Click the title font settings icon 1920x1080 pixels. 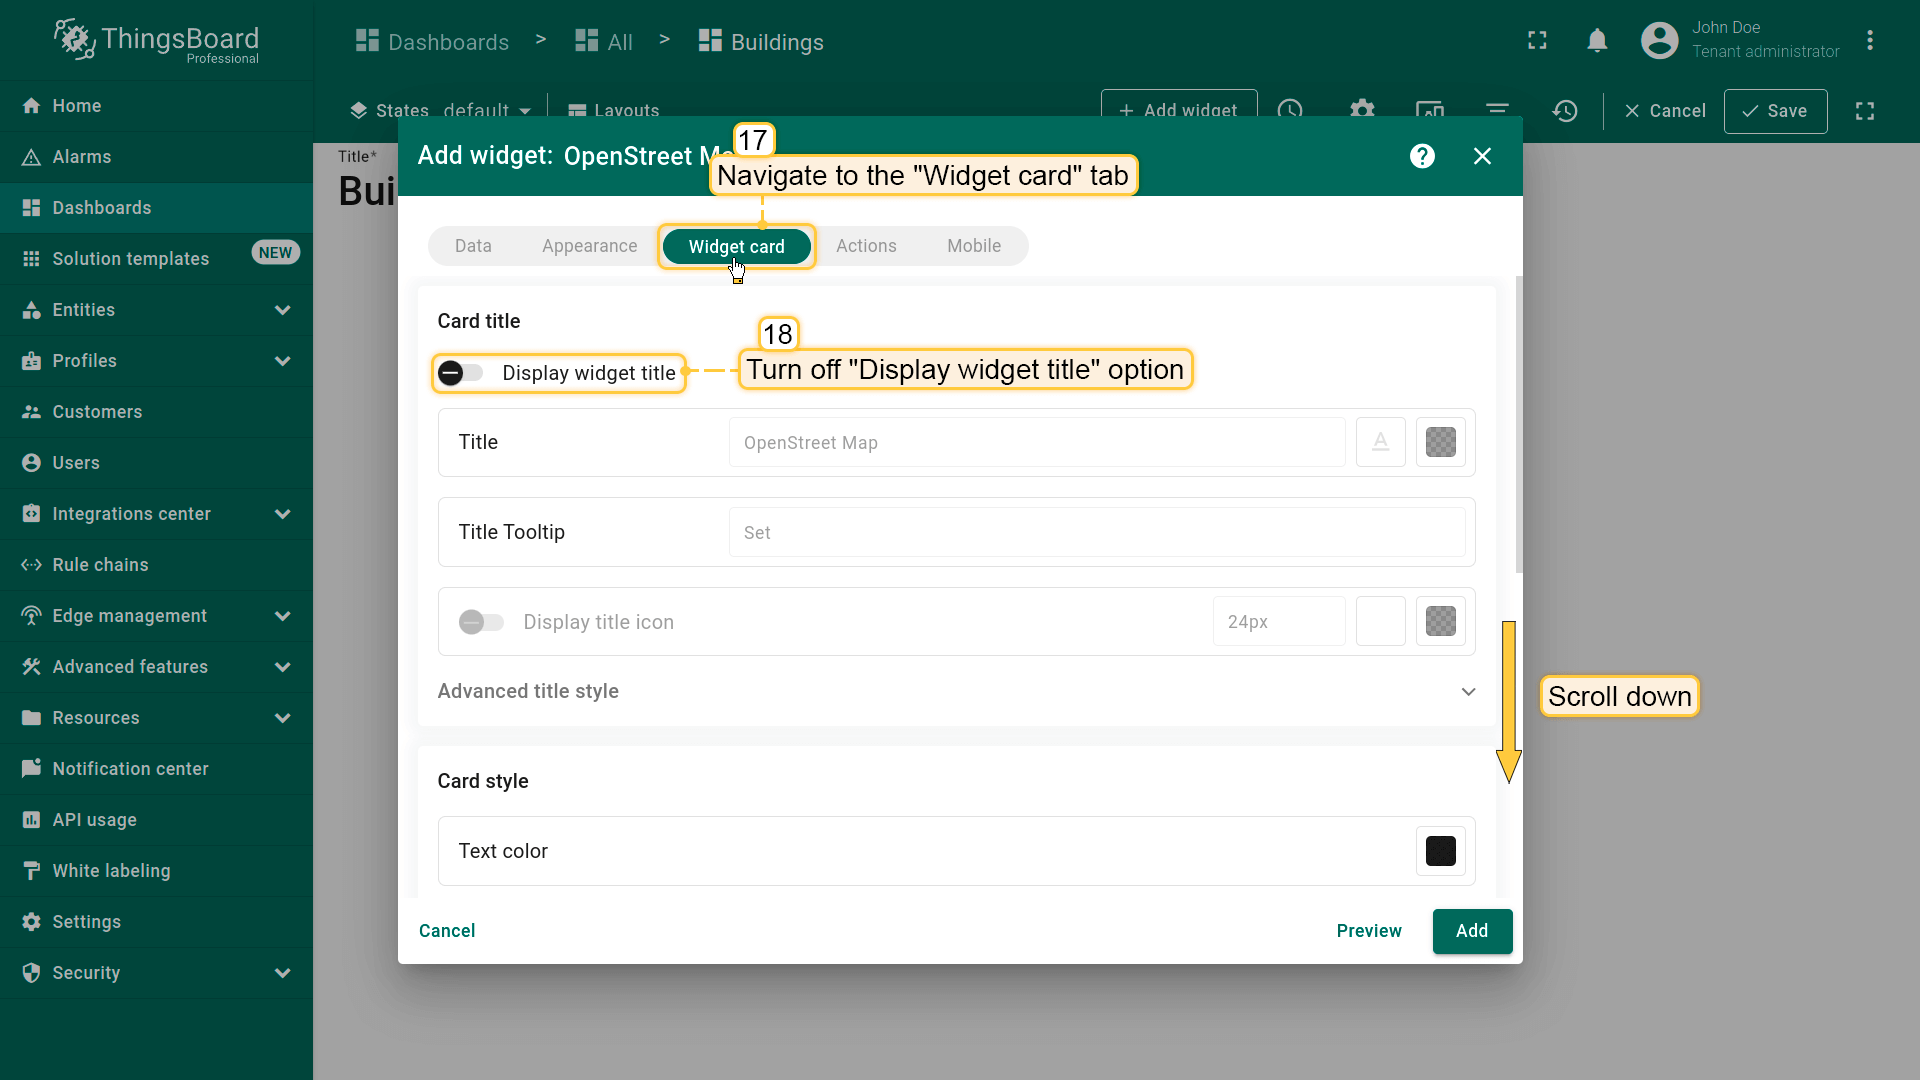(1380, 442)
